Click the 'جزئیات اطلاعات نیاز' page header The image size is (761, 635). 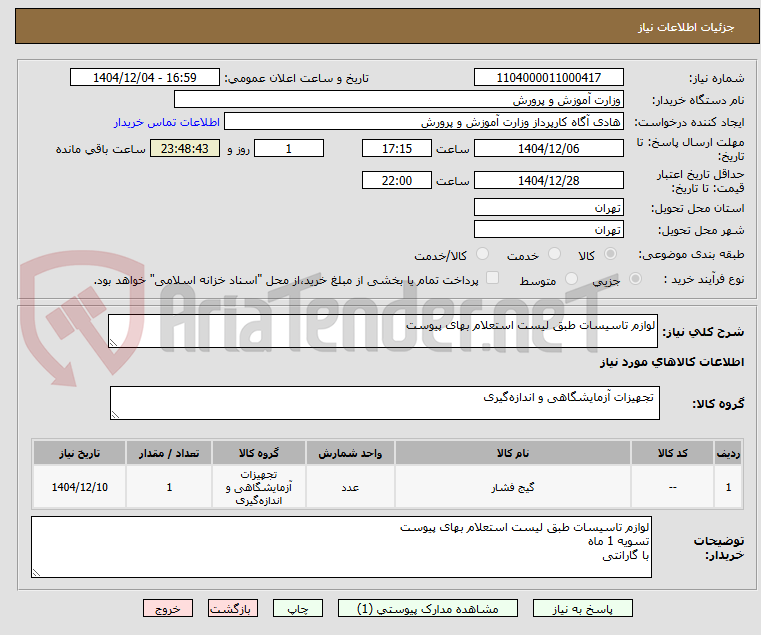point(686,27)
